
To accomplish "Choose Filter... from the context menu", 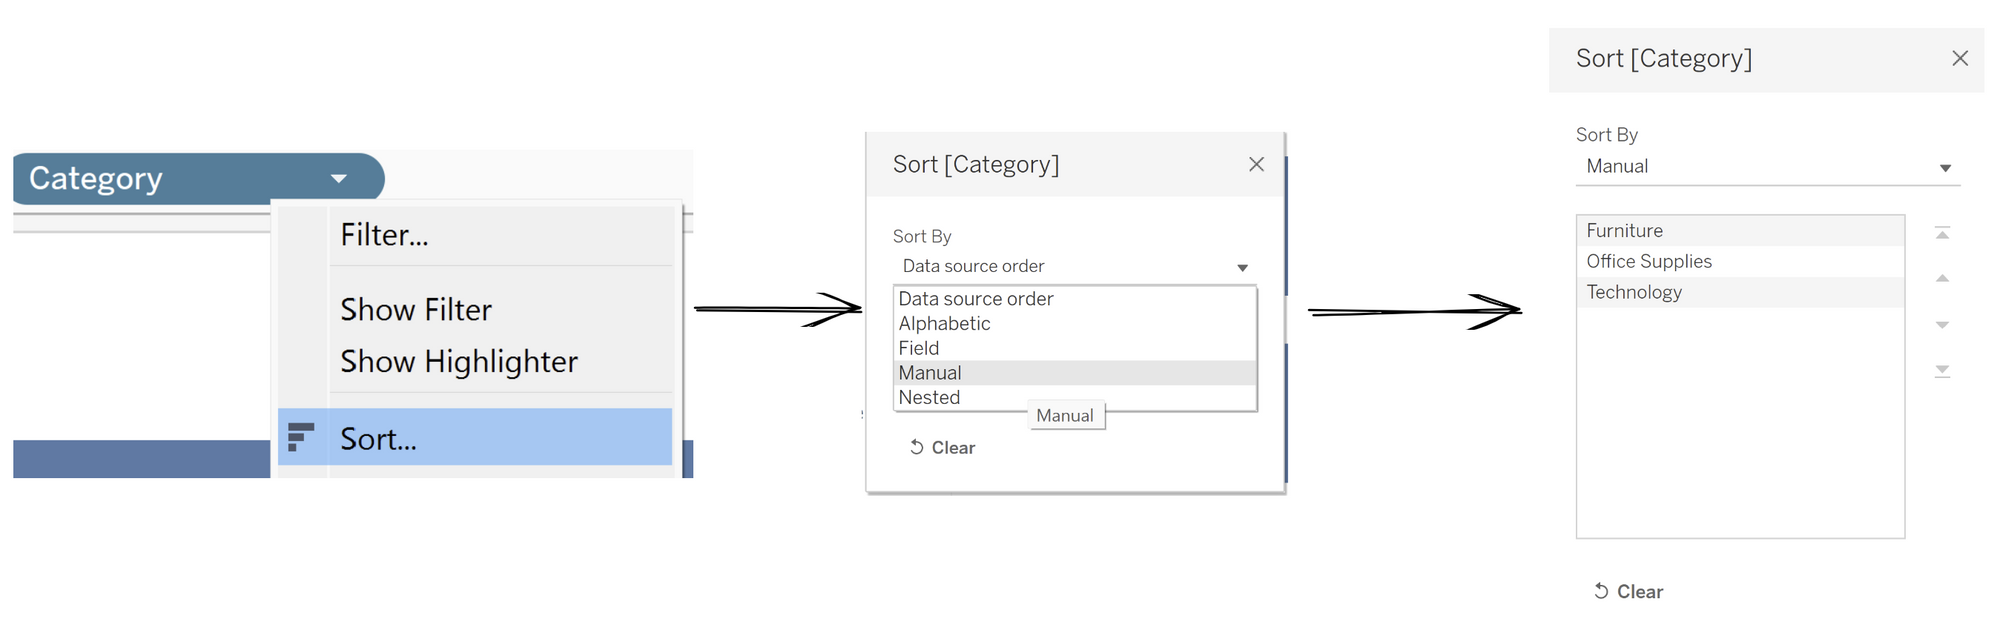I will [385, 235].
